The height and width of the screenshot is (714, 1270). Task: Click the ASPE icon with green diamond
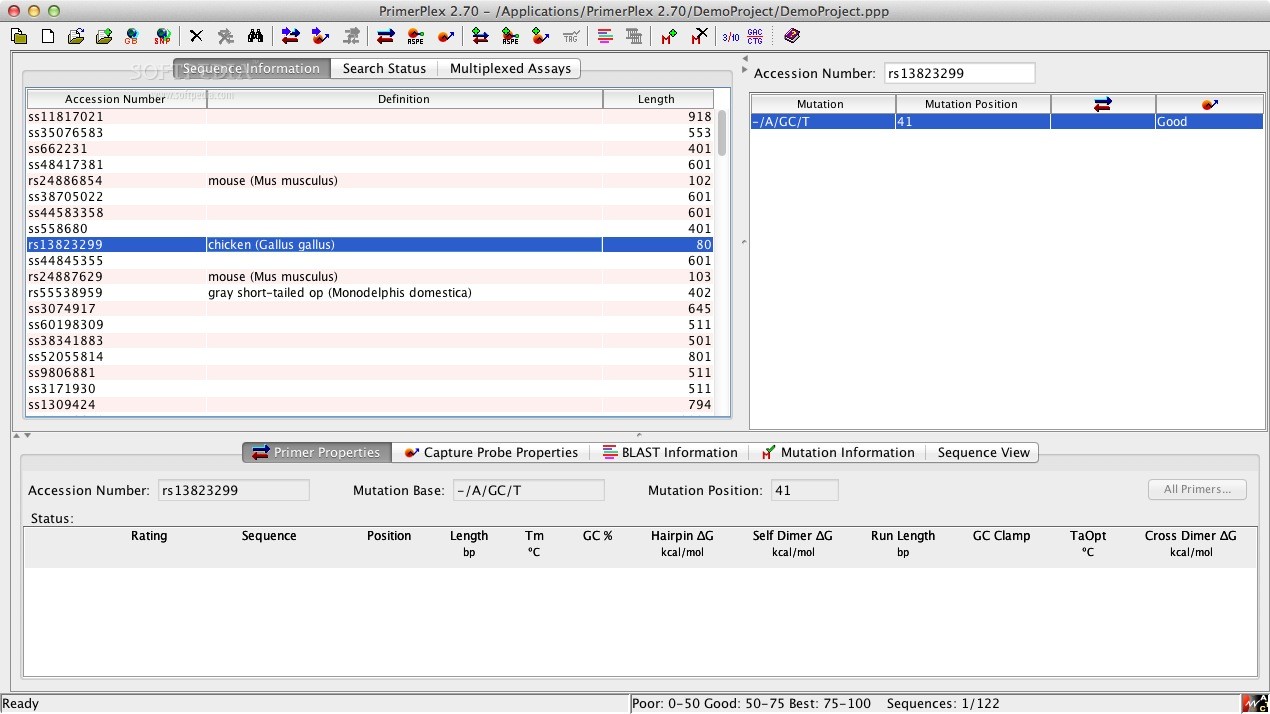tap(510, 37)
